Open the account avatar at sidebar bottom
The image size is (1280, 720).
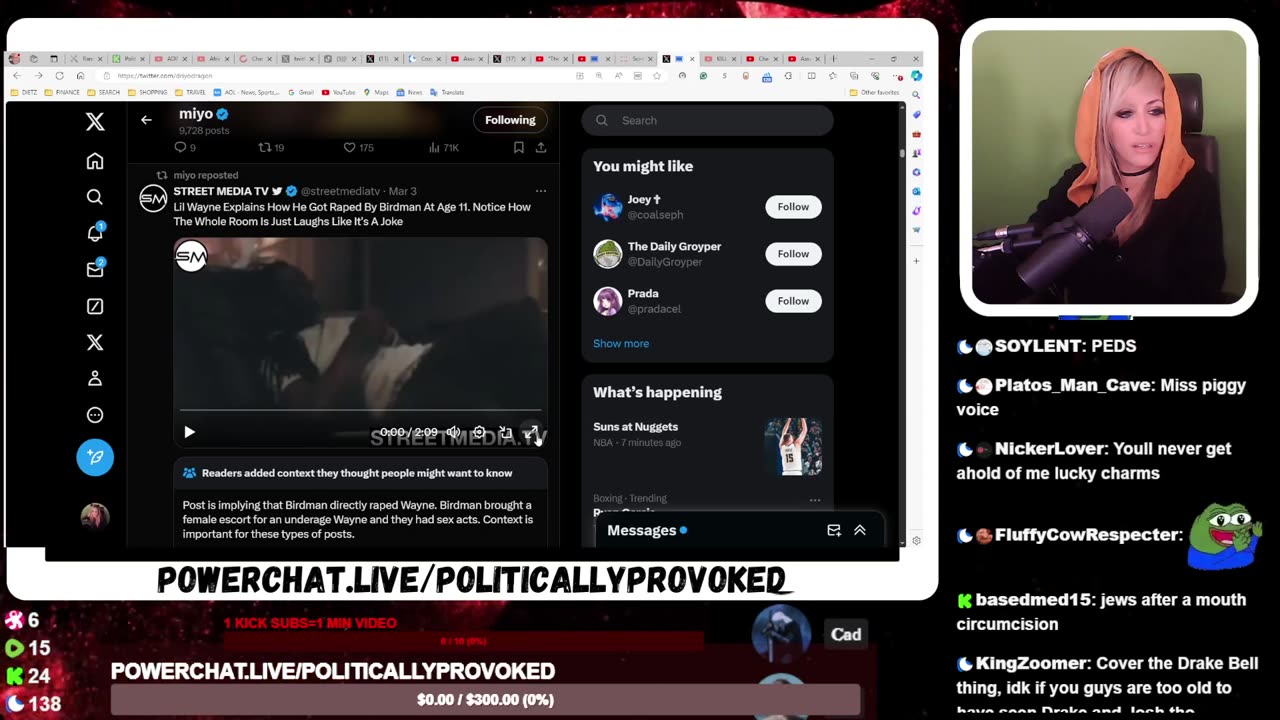(x=95, y=516)
